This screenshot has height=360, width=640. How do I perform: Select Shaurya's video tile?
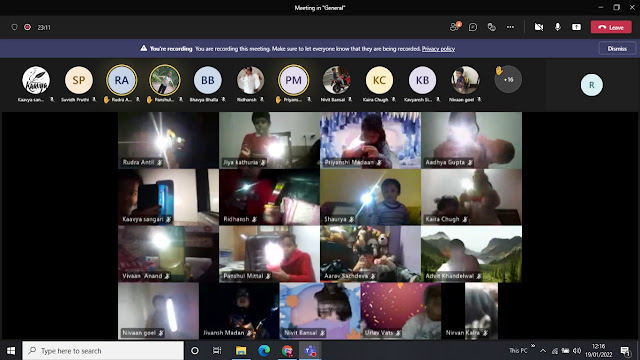point(371,197)
